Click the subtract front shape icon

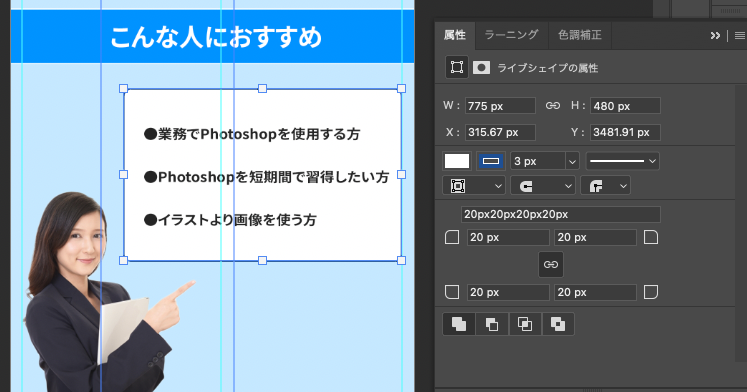492,324
